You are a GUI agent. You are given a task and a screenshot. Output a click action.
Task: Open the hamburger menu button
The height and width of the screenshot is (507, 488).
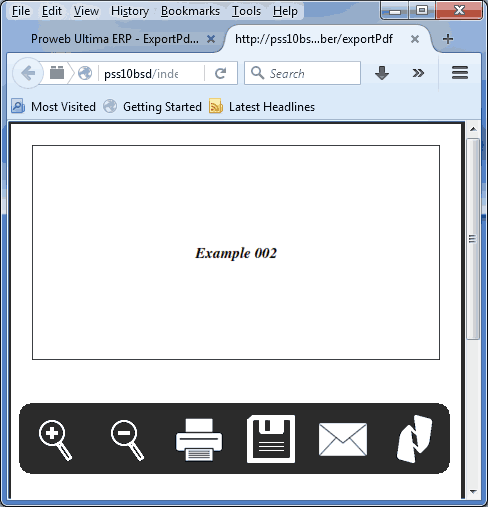click(460, 73)
